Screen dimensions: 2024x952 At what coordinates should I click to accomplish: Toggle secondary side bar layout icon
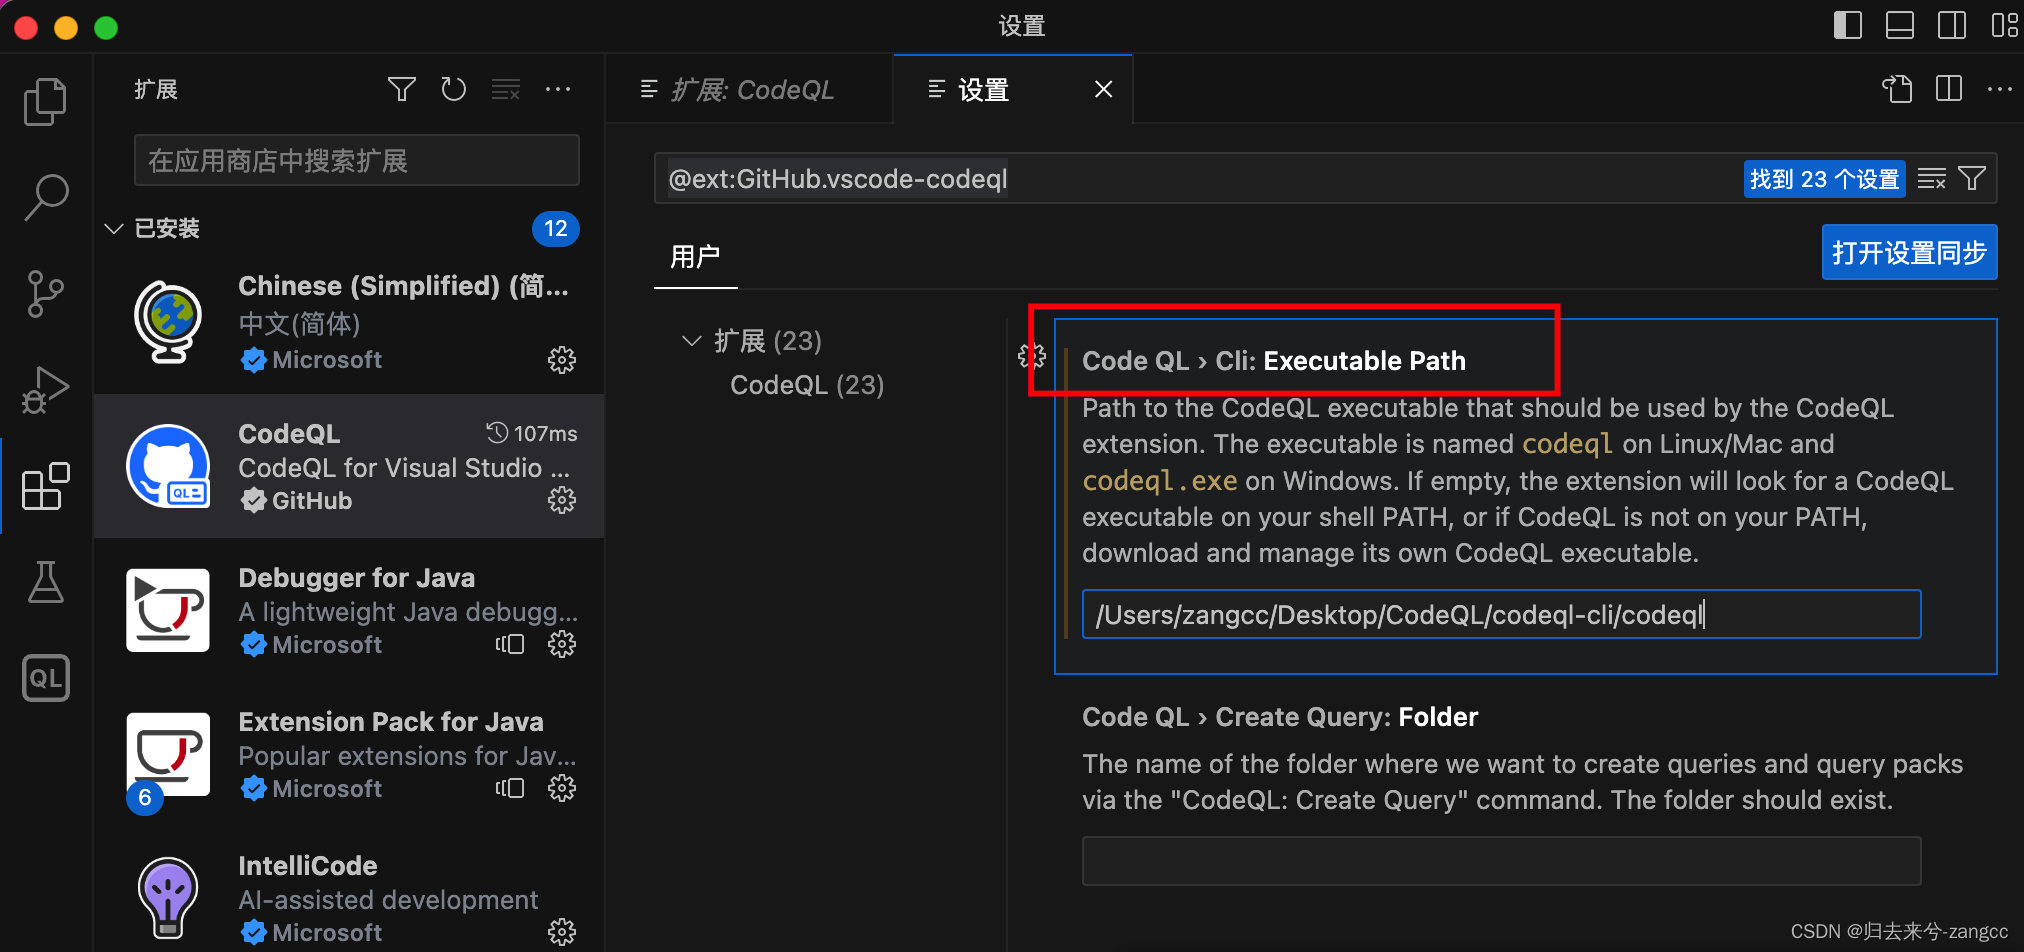point(1952,26)
